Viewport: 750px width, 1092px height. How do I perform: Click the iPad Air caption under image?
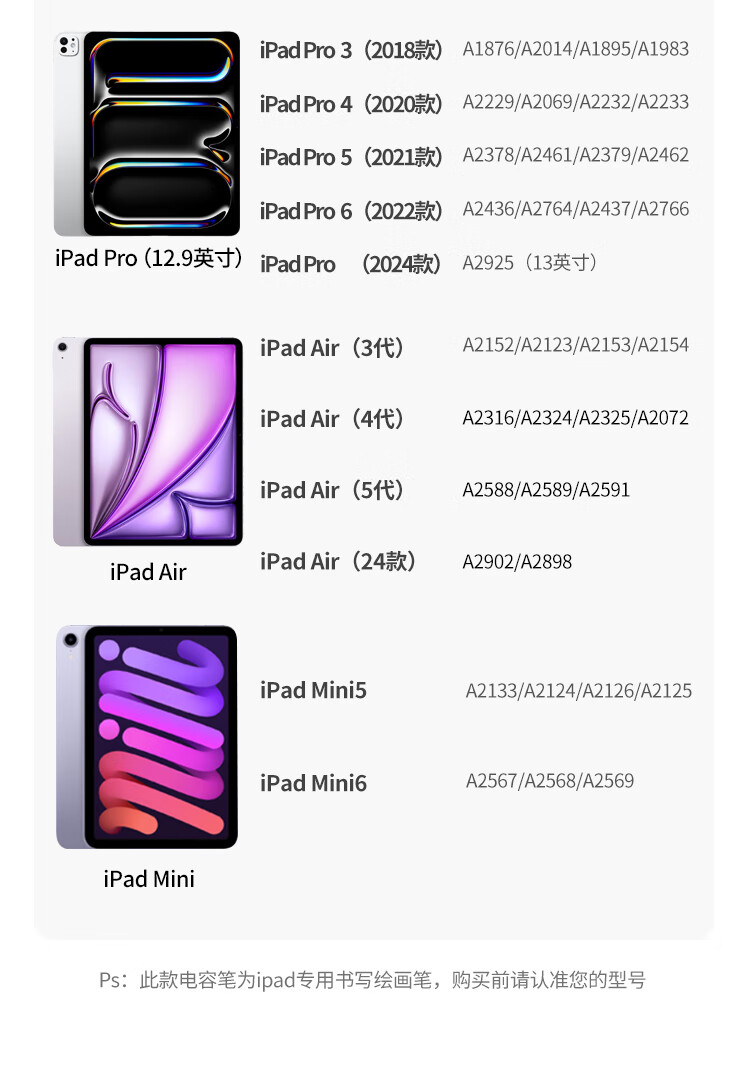pos(148,572)
